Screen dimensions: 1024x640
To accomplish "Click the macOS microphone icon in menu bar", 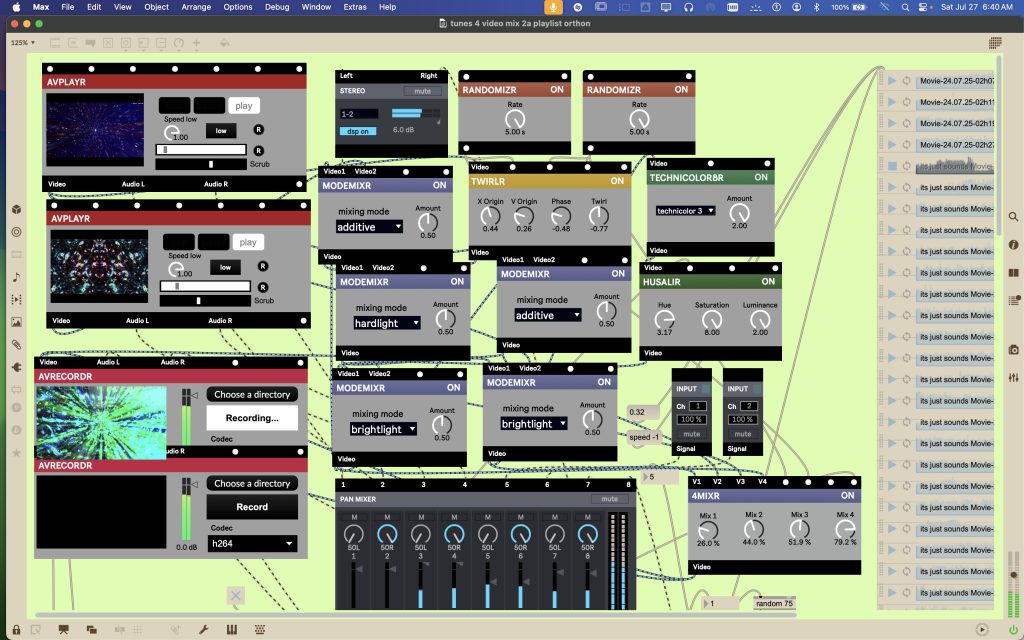I will pos(552,7).
